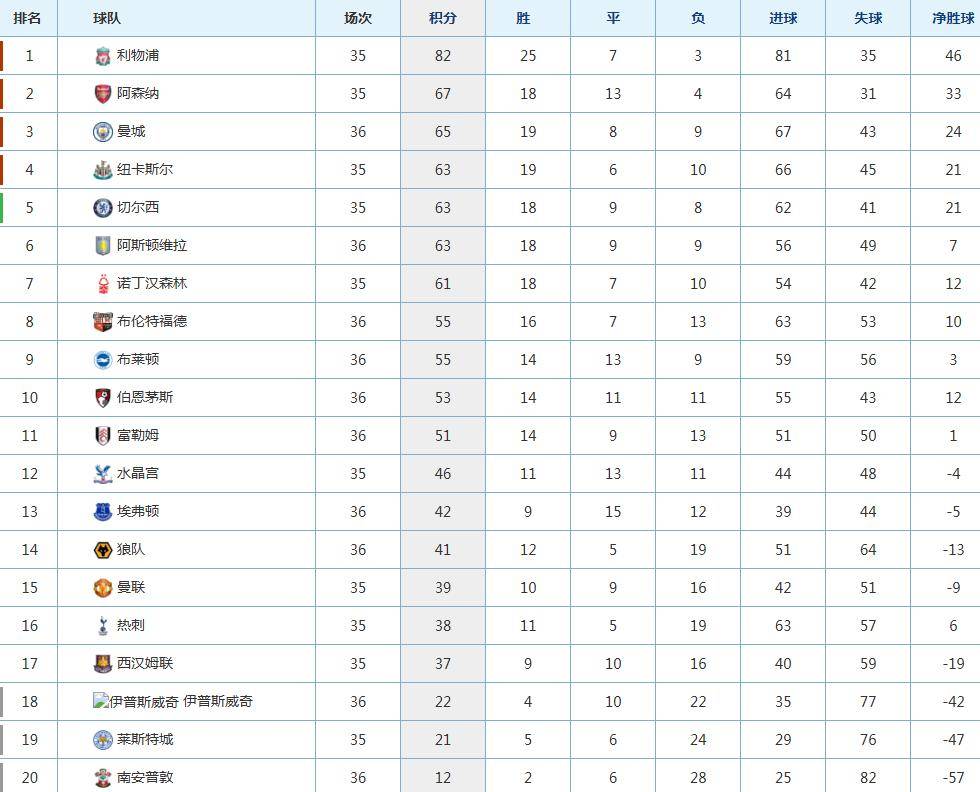Click the Manchester United crest icon
Screen dimensions: 980x792
click(x=102, y=588)
